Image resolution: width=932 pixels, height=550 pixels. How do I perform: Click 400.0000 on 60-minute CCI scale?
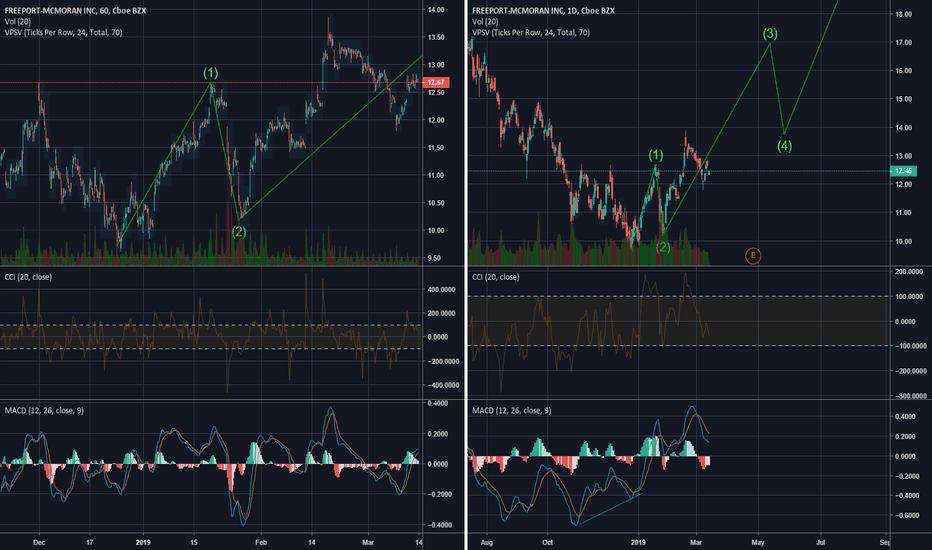coord(442,290)
